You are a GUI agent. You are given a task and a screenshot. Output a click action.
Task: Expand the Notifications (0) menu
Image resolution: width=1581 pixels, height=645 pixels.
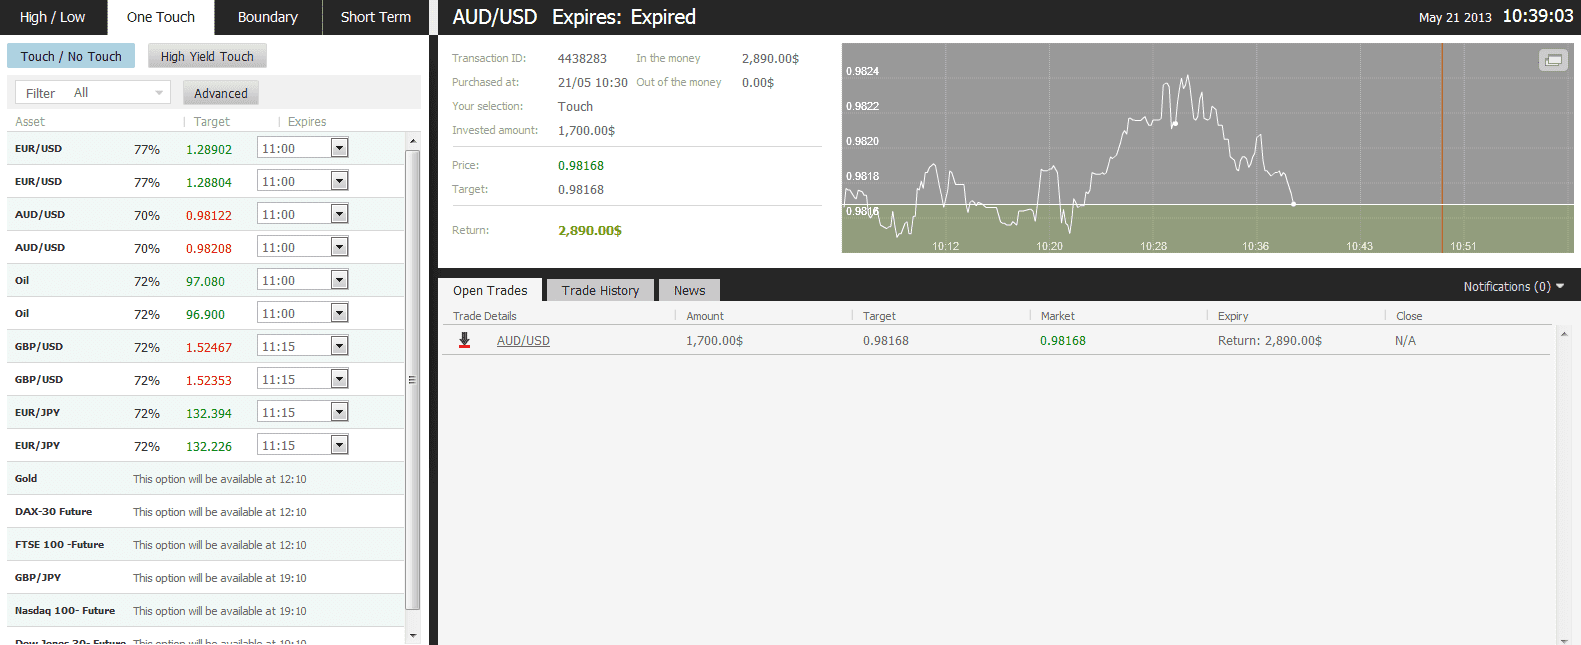click(x=1513, y=287)
